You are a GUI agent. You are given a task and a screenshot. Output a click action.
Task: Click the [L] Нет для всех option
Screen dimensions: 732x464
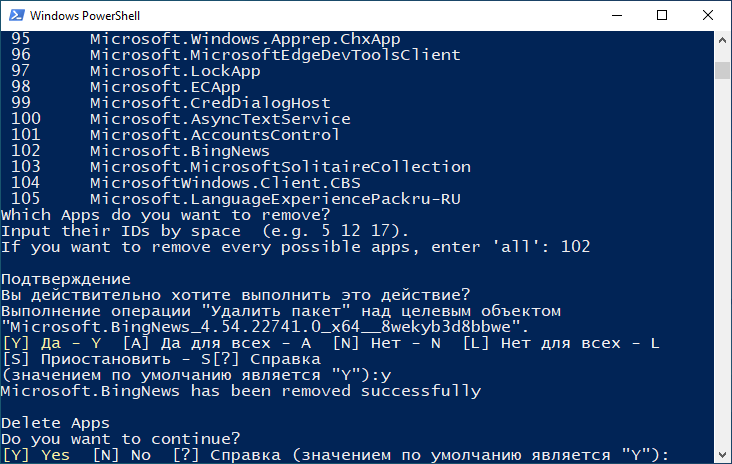[561, 343]
